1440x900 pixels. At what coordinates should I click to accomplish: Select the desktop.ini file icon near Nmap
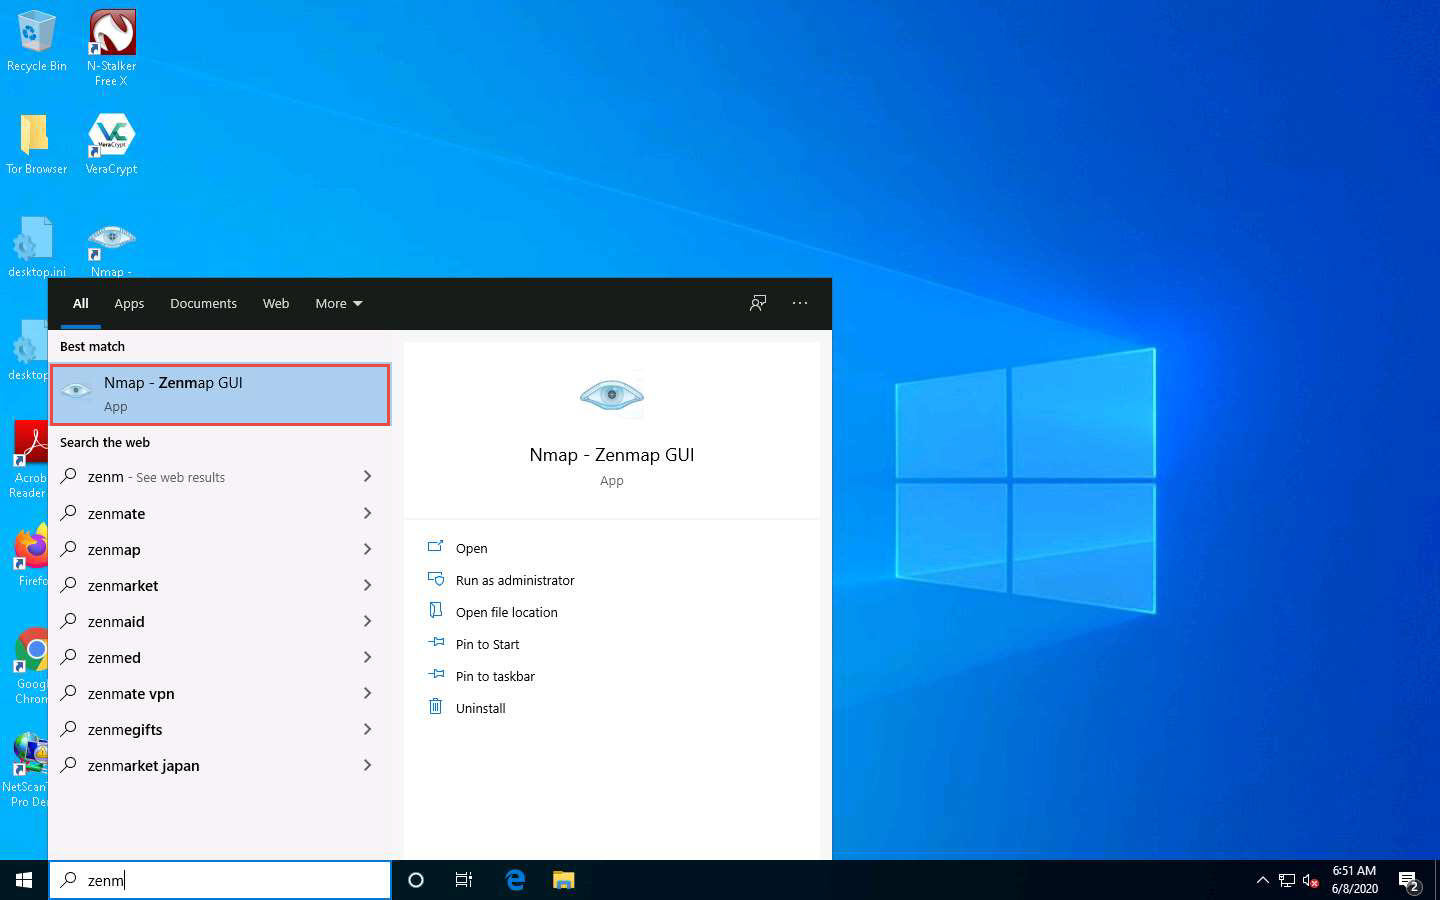pyautogui.click(x=36, y=246)
